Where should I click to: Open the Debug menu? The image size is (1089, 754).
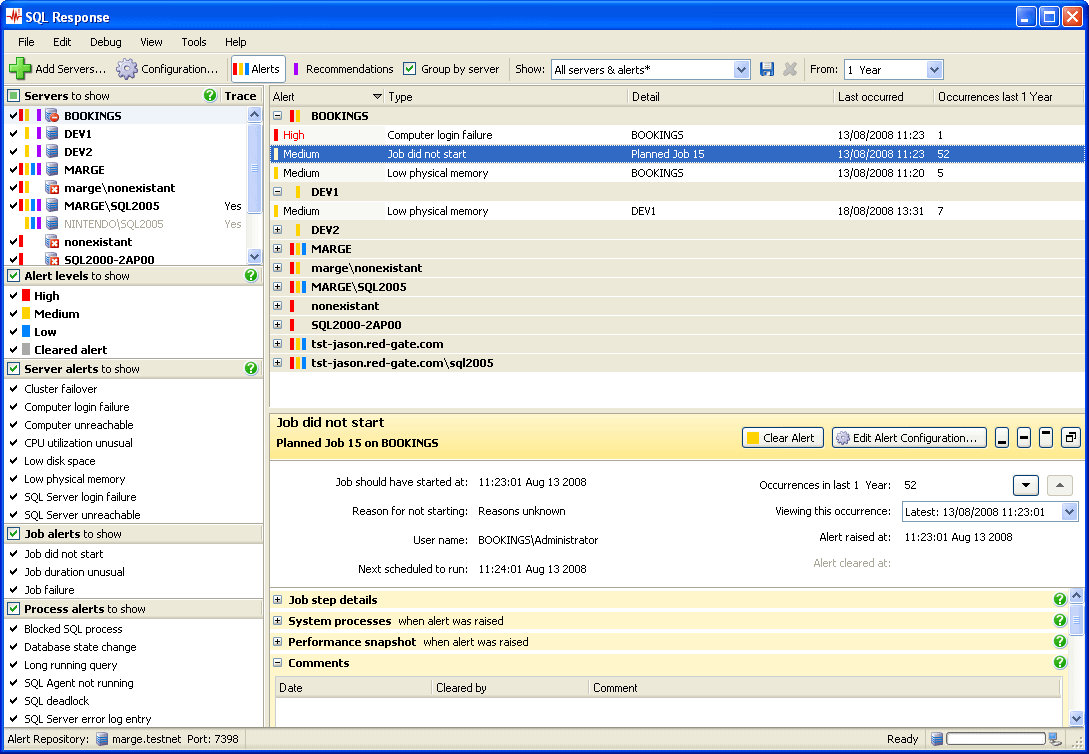pos(106,42)
